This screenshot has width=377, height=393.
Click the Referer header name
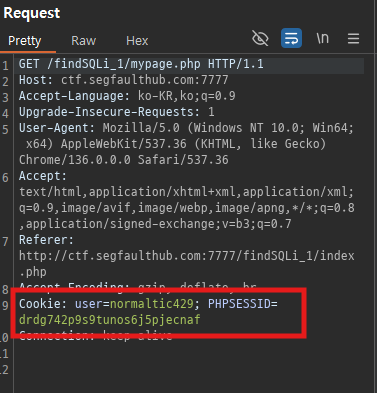coord(44,240)
